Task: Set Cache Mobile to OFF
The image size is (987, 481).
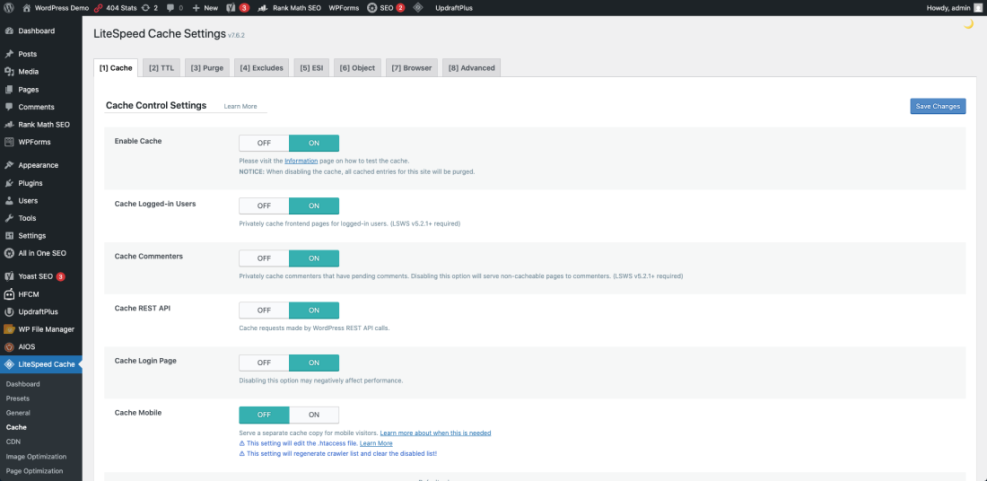Action: tap(264, 415)
